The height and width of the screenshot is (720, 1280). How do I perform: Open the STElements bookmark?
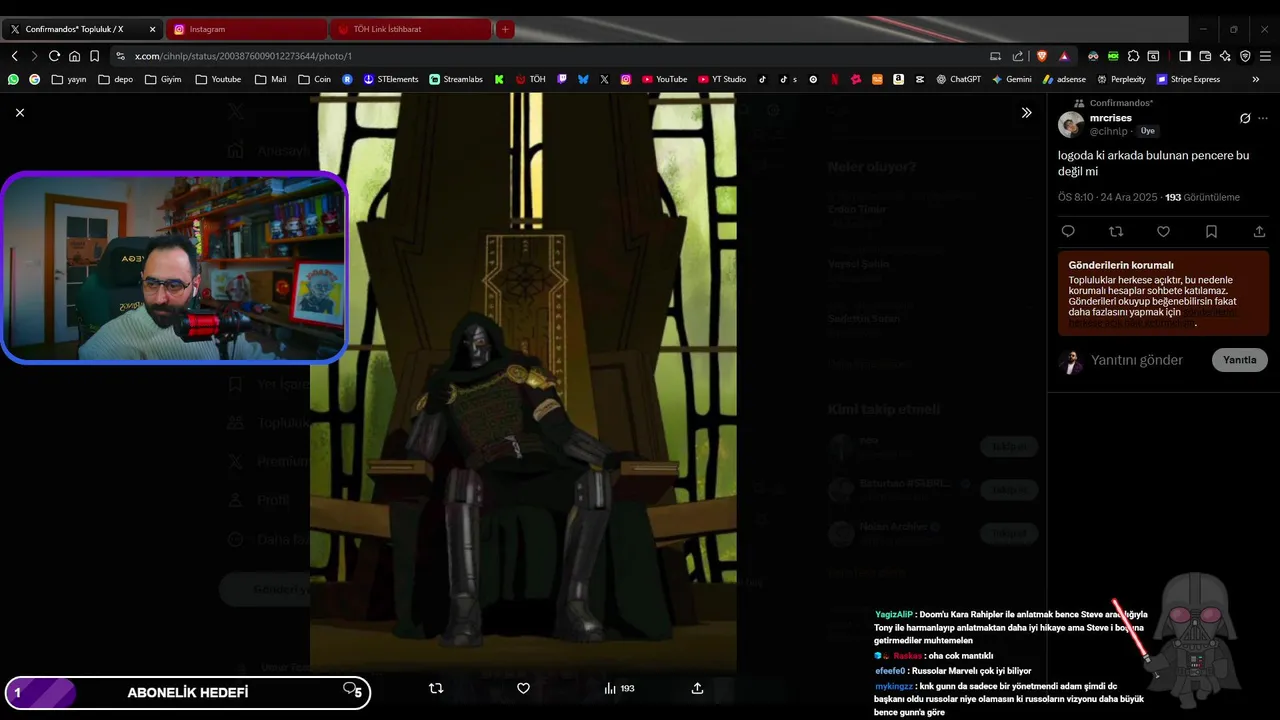(391, 79)
